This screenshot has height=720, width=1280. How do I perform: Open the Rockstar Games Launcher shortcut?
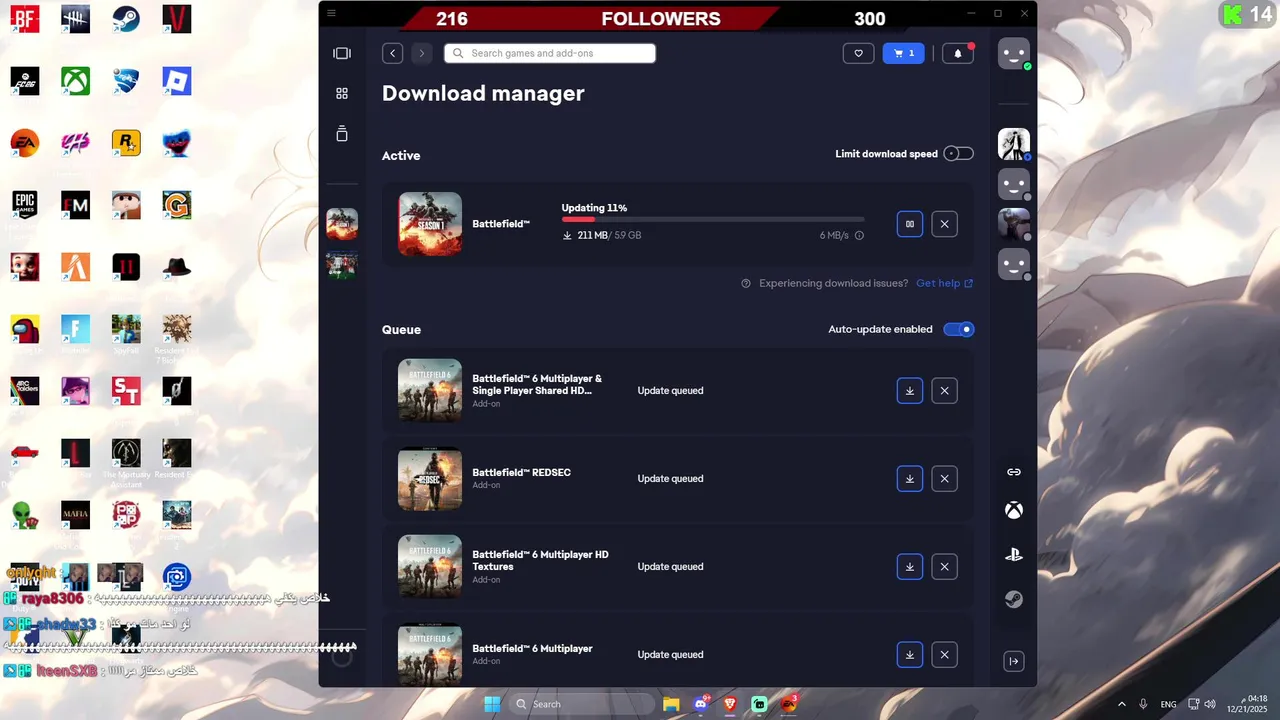[126, 143]
